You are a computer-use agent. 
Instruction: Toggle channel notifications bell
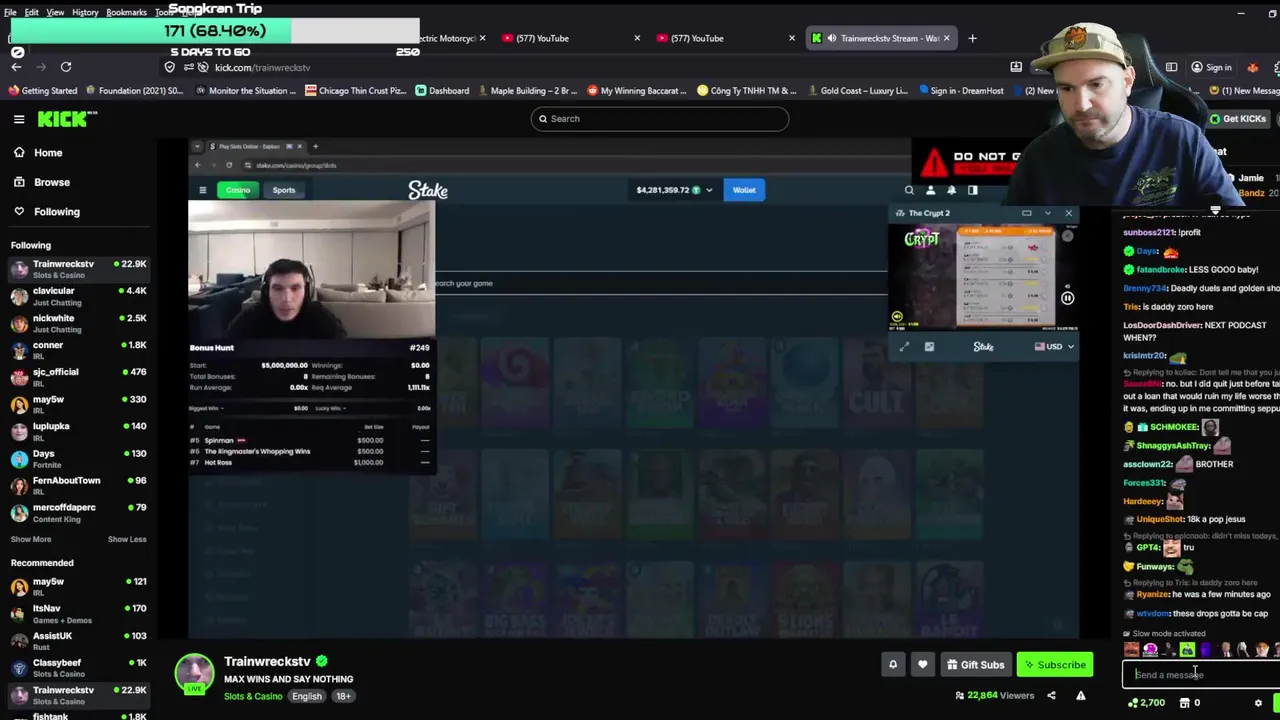coord(893,665)
